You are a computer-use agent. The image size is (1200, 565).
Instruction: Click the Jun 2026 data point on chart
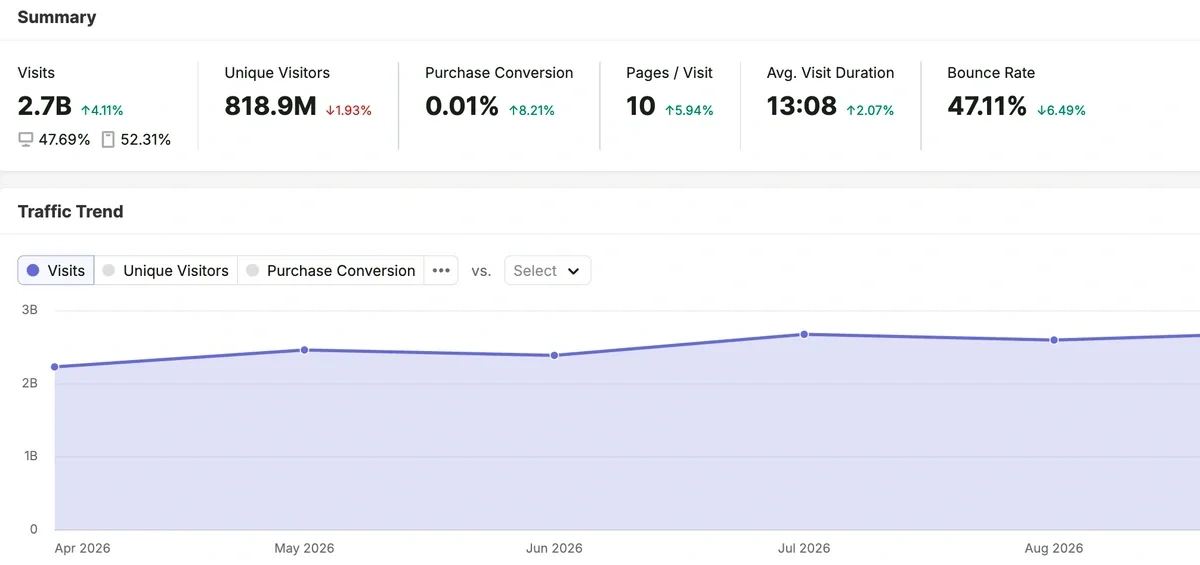click(554, 355)
